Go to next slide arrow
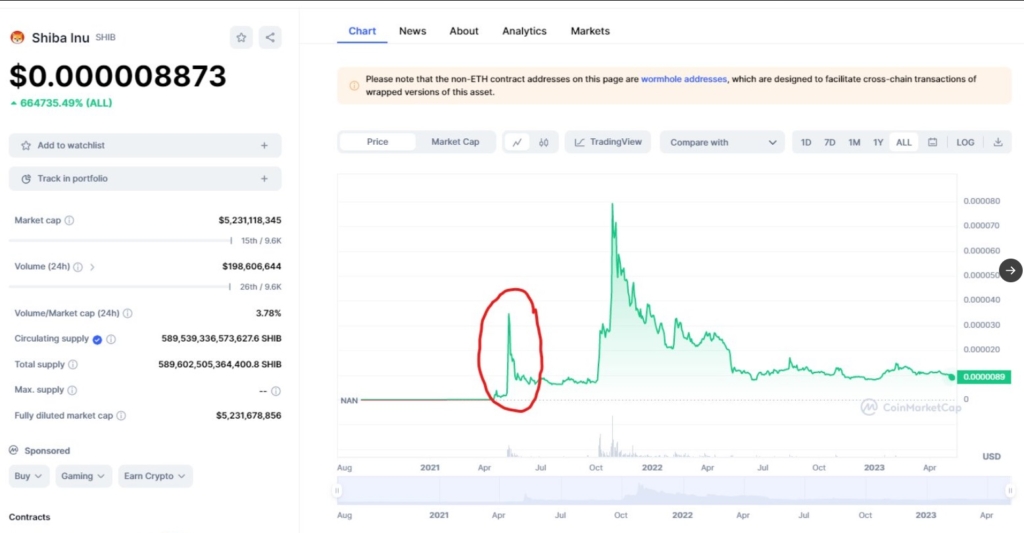Viewport: 1024px width, 533px height. (x=1010, y=270)
